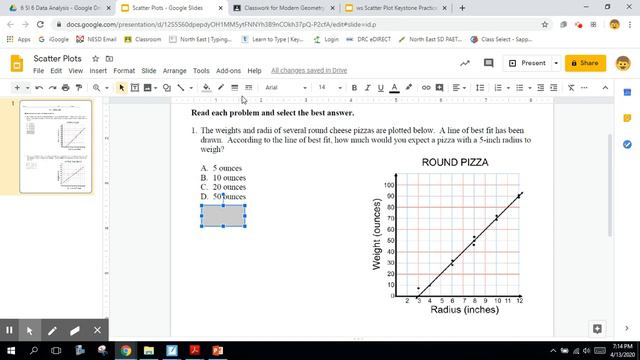Image resolution: width=640 pixels, height=360 pixels.
Task: Open the Align text dropdown
Action: 459,88
